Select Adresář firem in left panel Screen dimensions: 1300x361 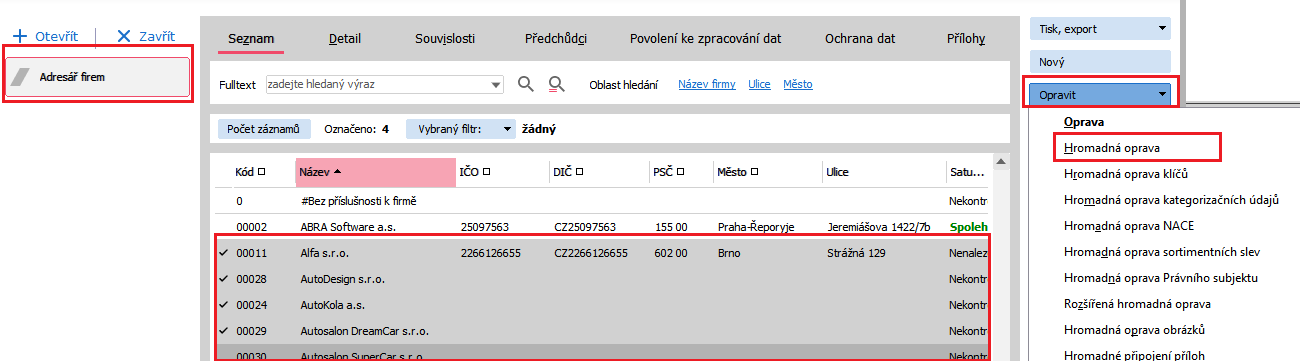pos(97,77)
